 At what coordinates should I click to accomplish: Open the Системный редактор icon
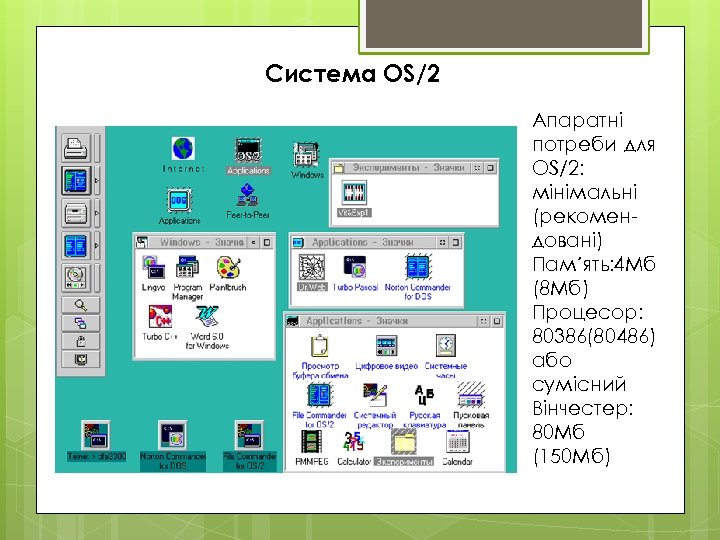click(x=375, y=395)
